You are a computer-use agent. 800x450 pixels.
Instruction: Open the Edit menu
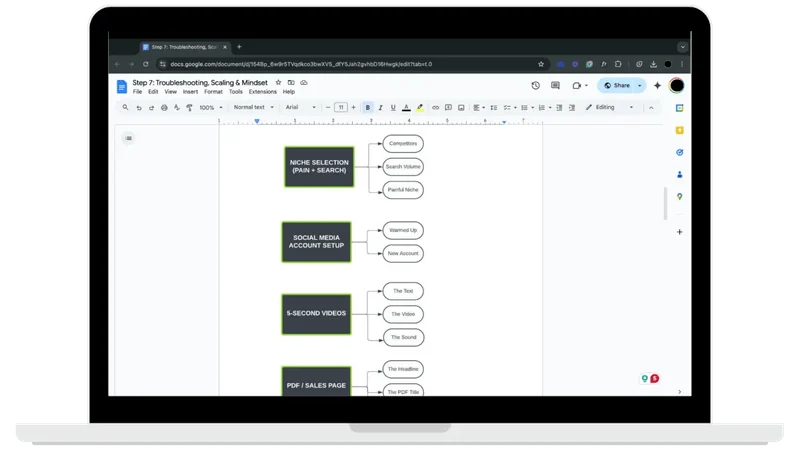tap(153, 92)
